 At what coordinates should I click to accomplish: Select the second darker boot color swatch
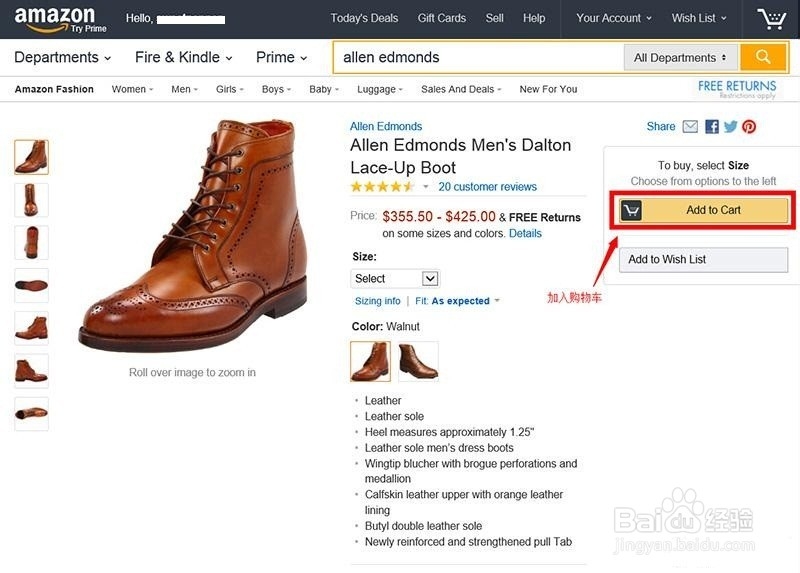418,361
